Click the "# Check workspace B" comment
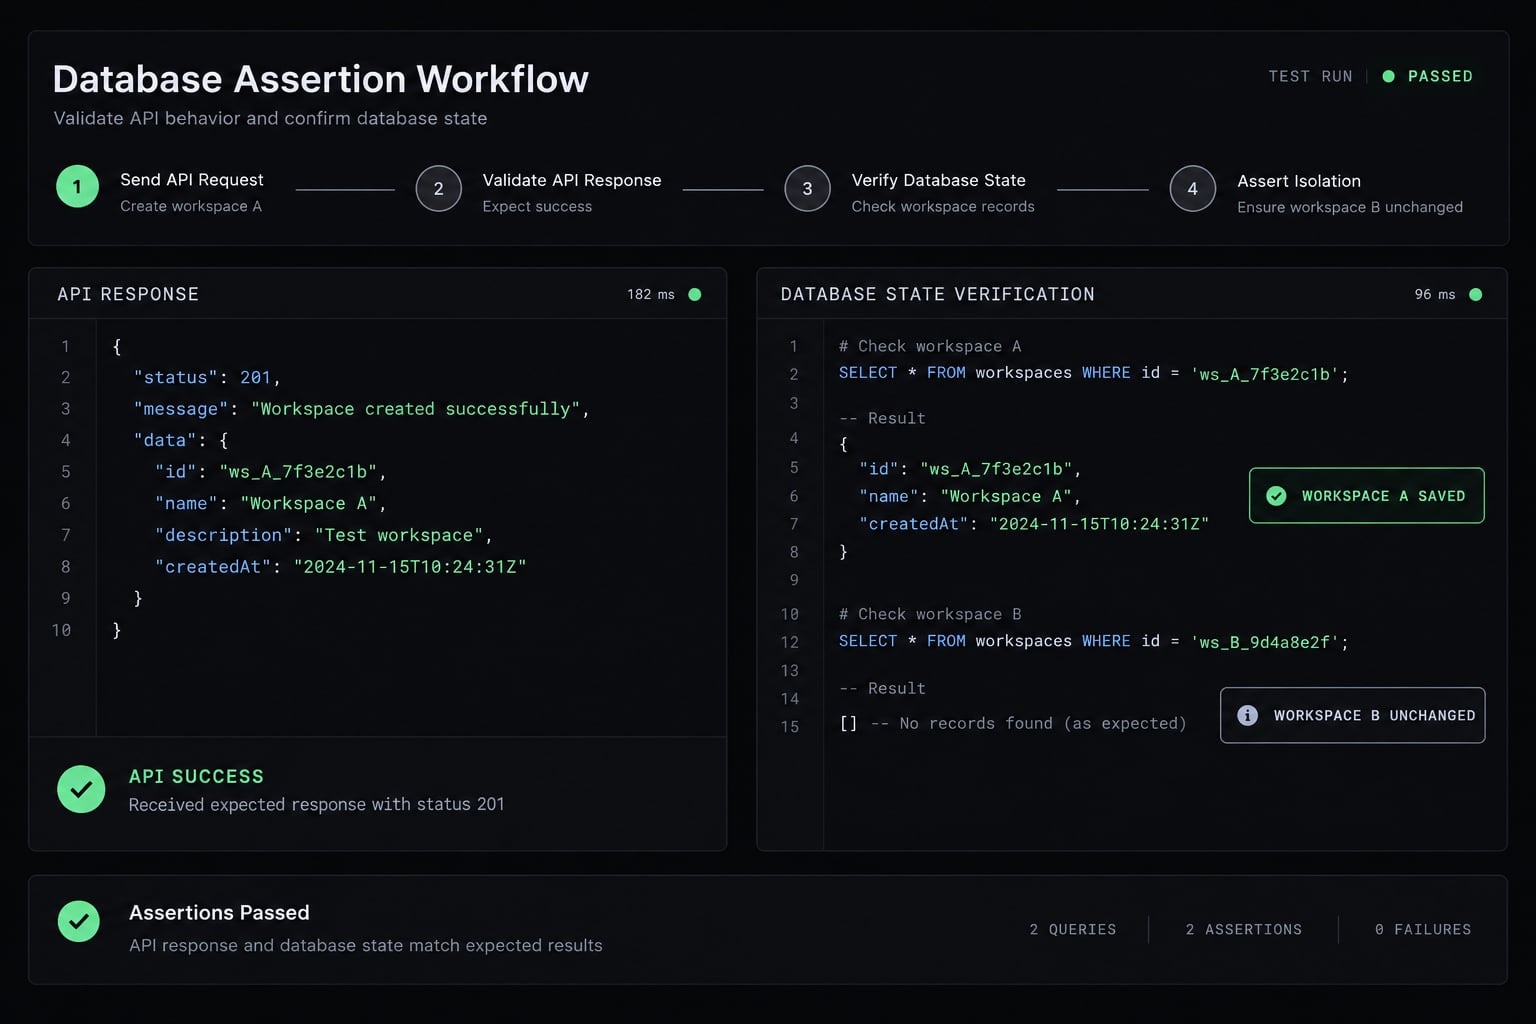This screenshot has height=1024, width=1536. [x=929, y=614]
